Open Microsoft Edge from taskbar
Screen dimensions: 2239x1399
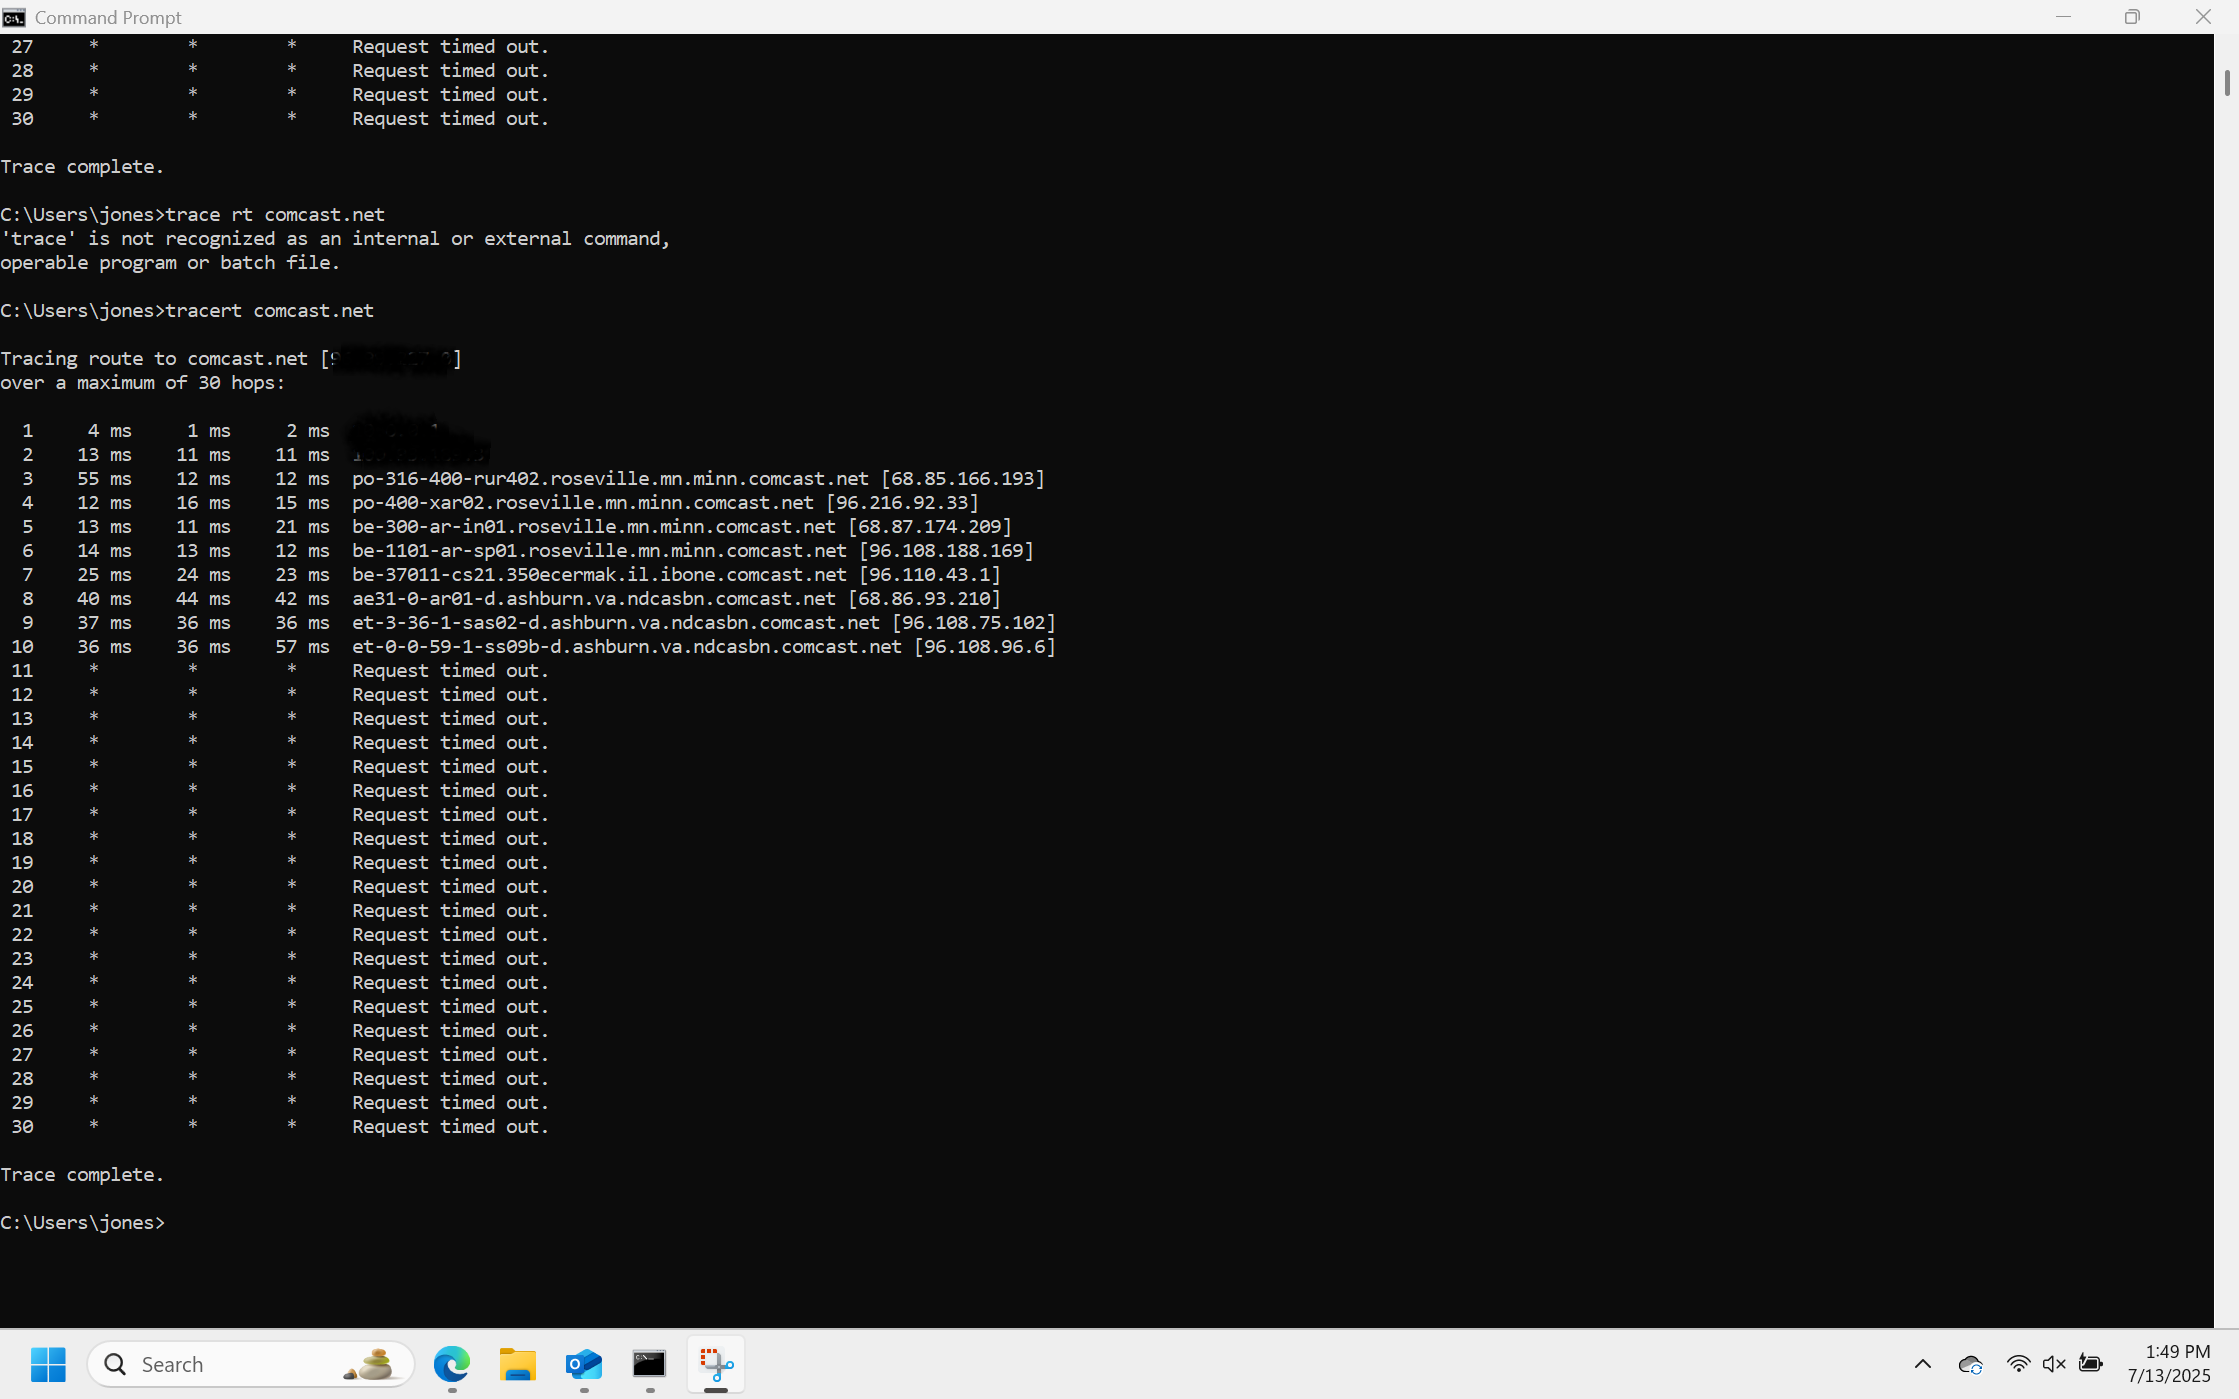(452, 1364)
